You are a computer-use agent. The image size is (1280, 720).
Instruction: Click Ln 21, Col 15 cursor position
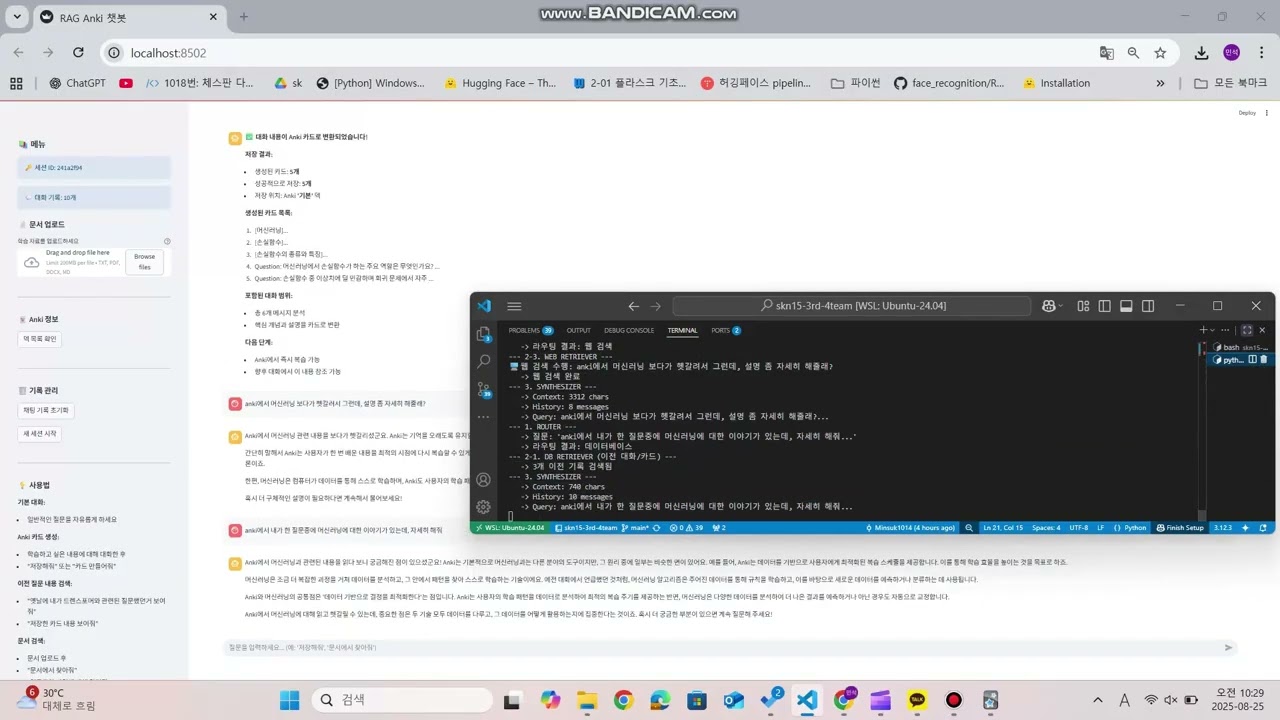[1003, 527]
